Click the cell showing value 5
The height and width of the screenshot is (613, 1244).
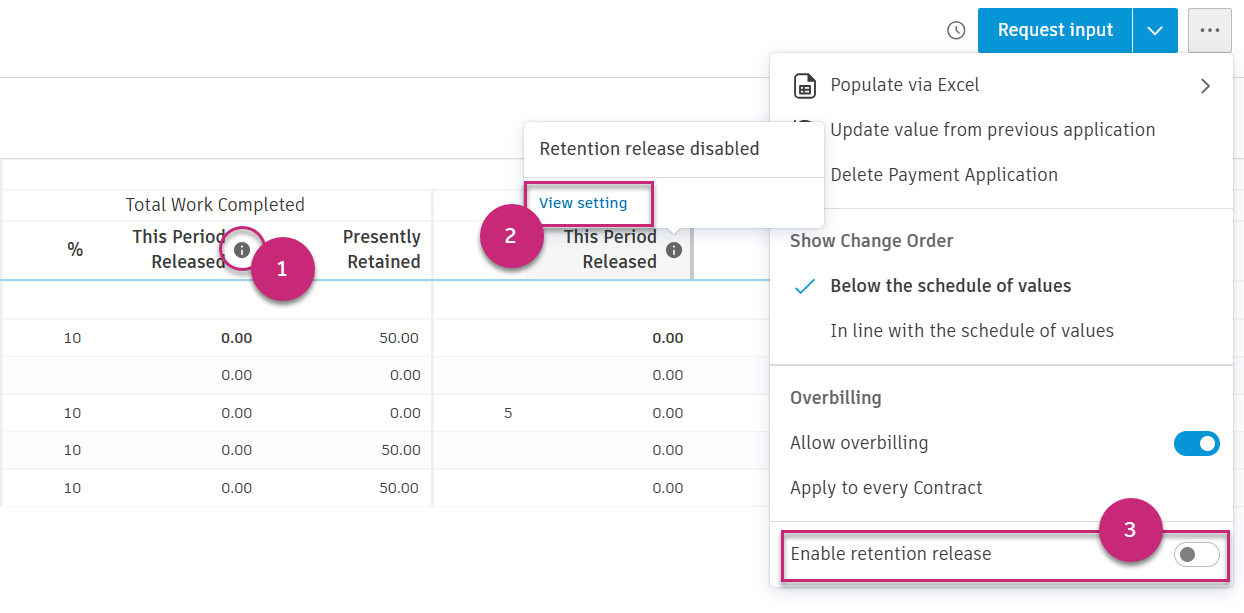click(x=508, y=412)
